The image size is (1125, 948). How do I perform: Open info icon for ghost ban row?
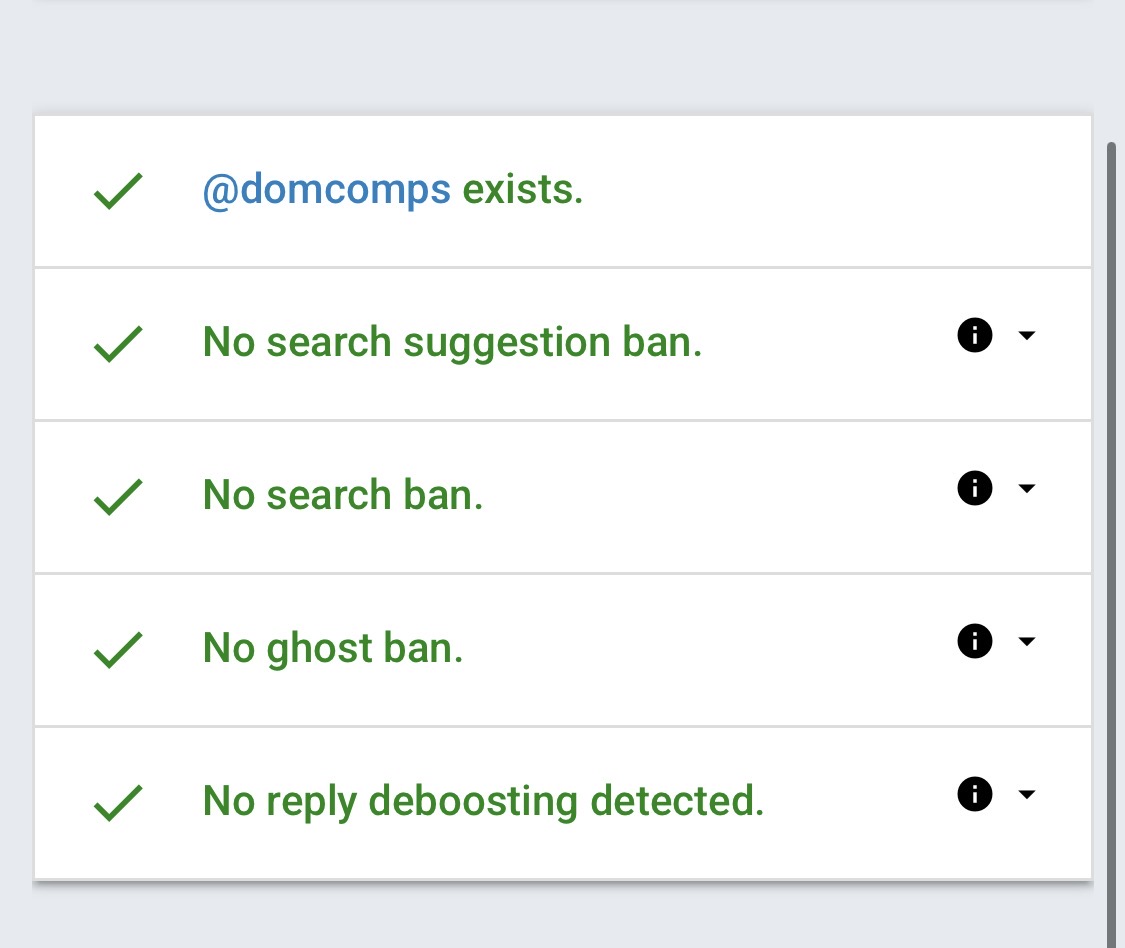click(974, 641)
